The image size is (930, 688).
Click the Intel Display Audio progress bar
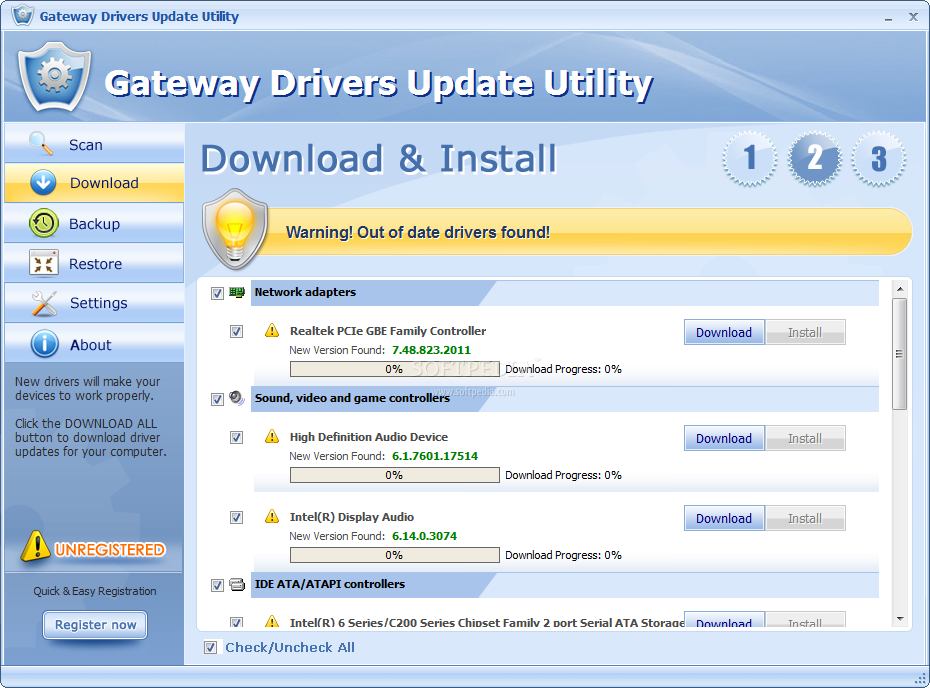pyautogui.click(x=394, y=555)
